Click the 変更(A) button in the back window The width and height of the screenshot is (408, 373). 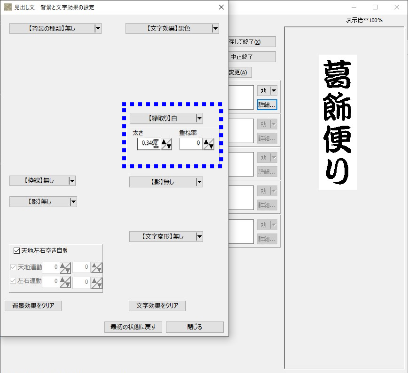240,72
